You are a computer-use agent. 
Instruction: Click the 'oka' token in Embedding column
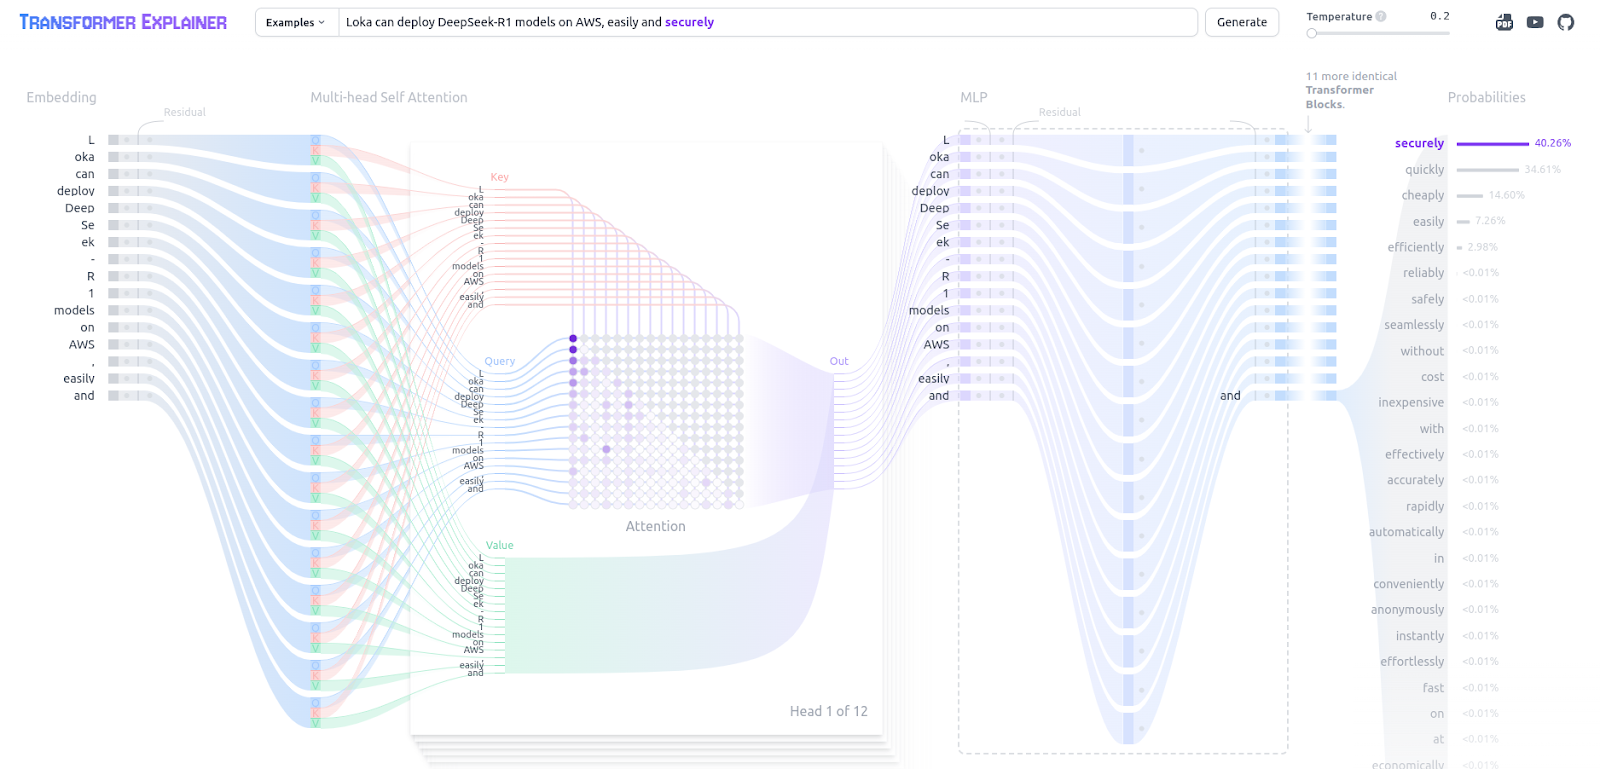tap(85, 157)
